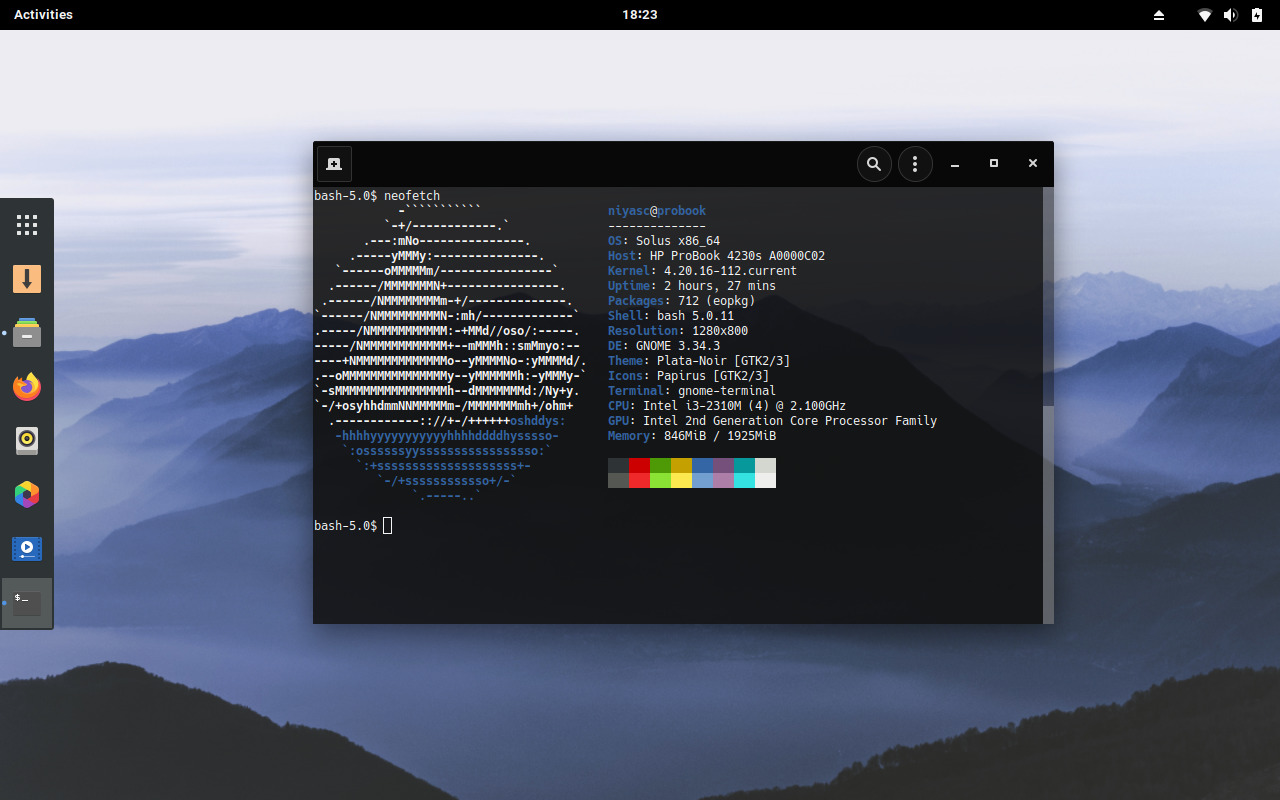Select the Terminal icon in dock
Screen dimensions: 1280x800
tap(27, 603)
